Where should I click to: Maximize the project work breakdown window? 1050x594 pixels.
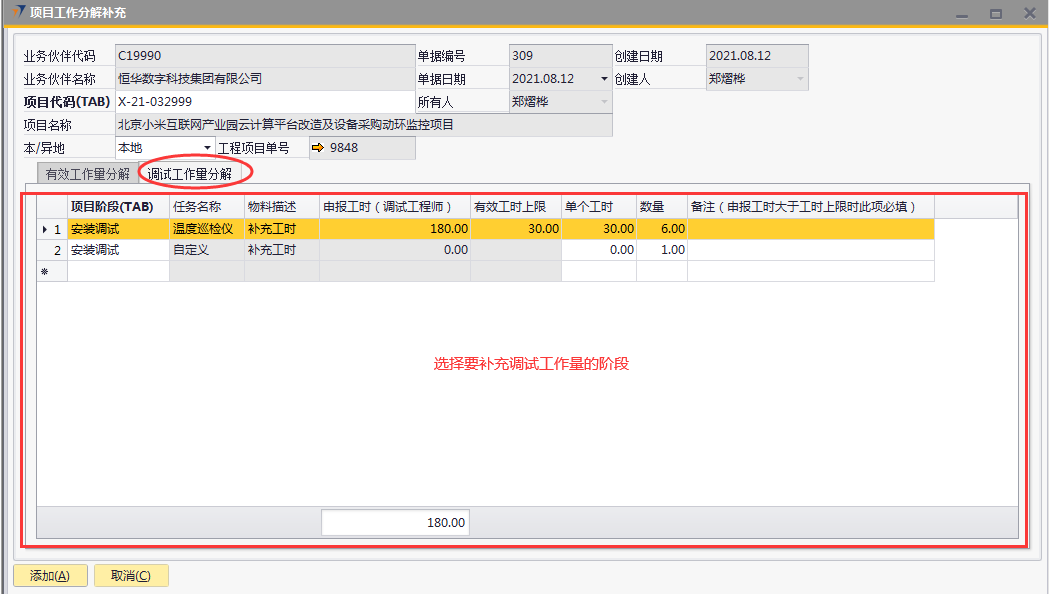995,14
